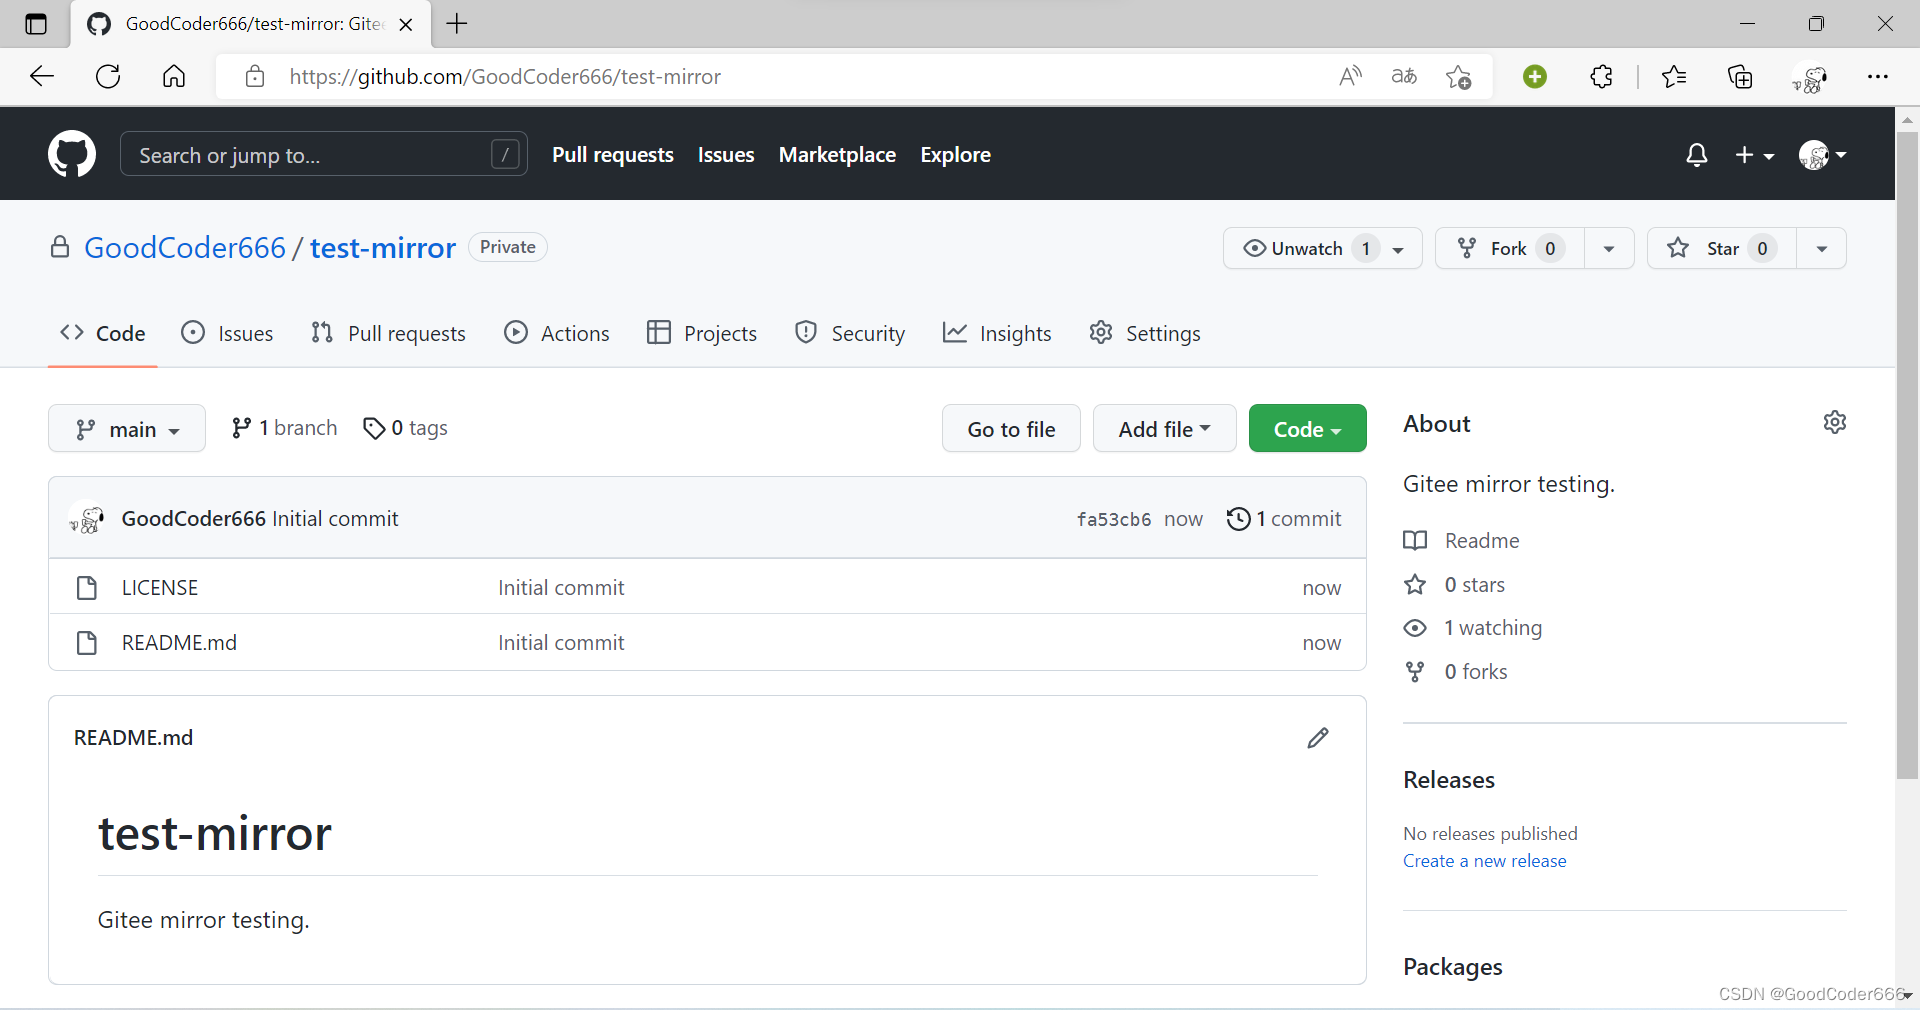View site info via address bar lock icon
The height and width of the screenshot is (1010, 1920).
point(255,77)
